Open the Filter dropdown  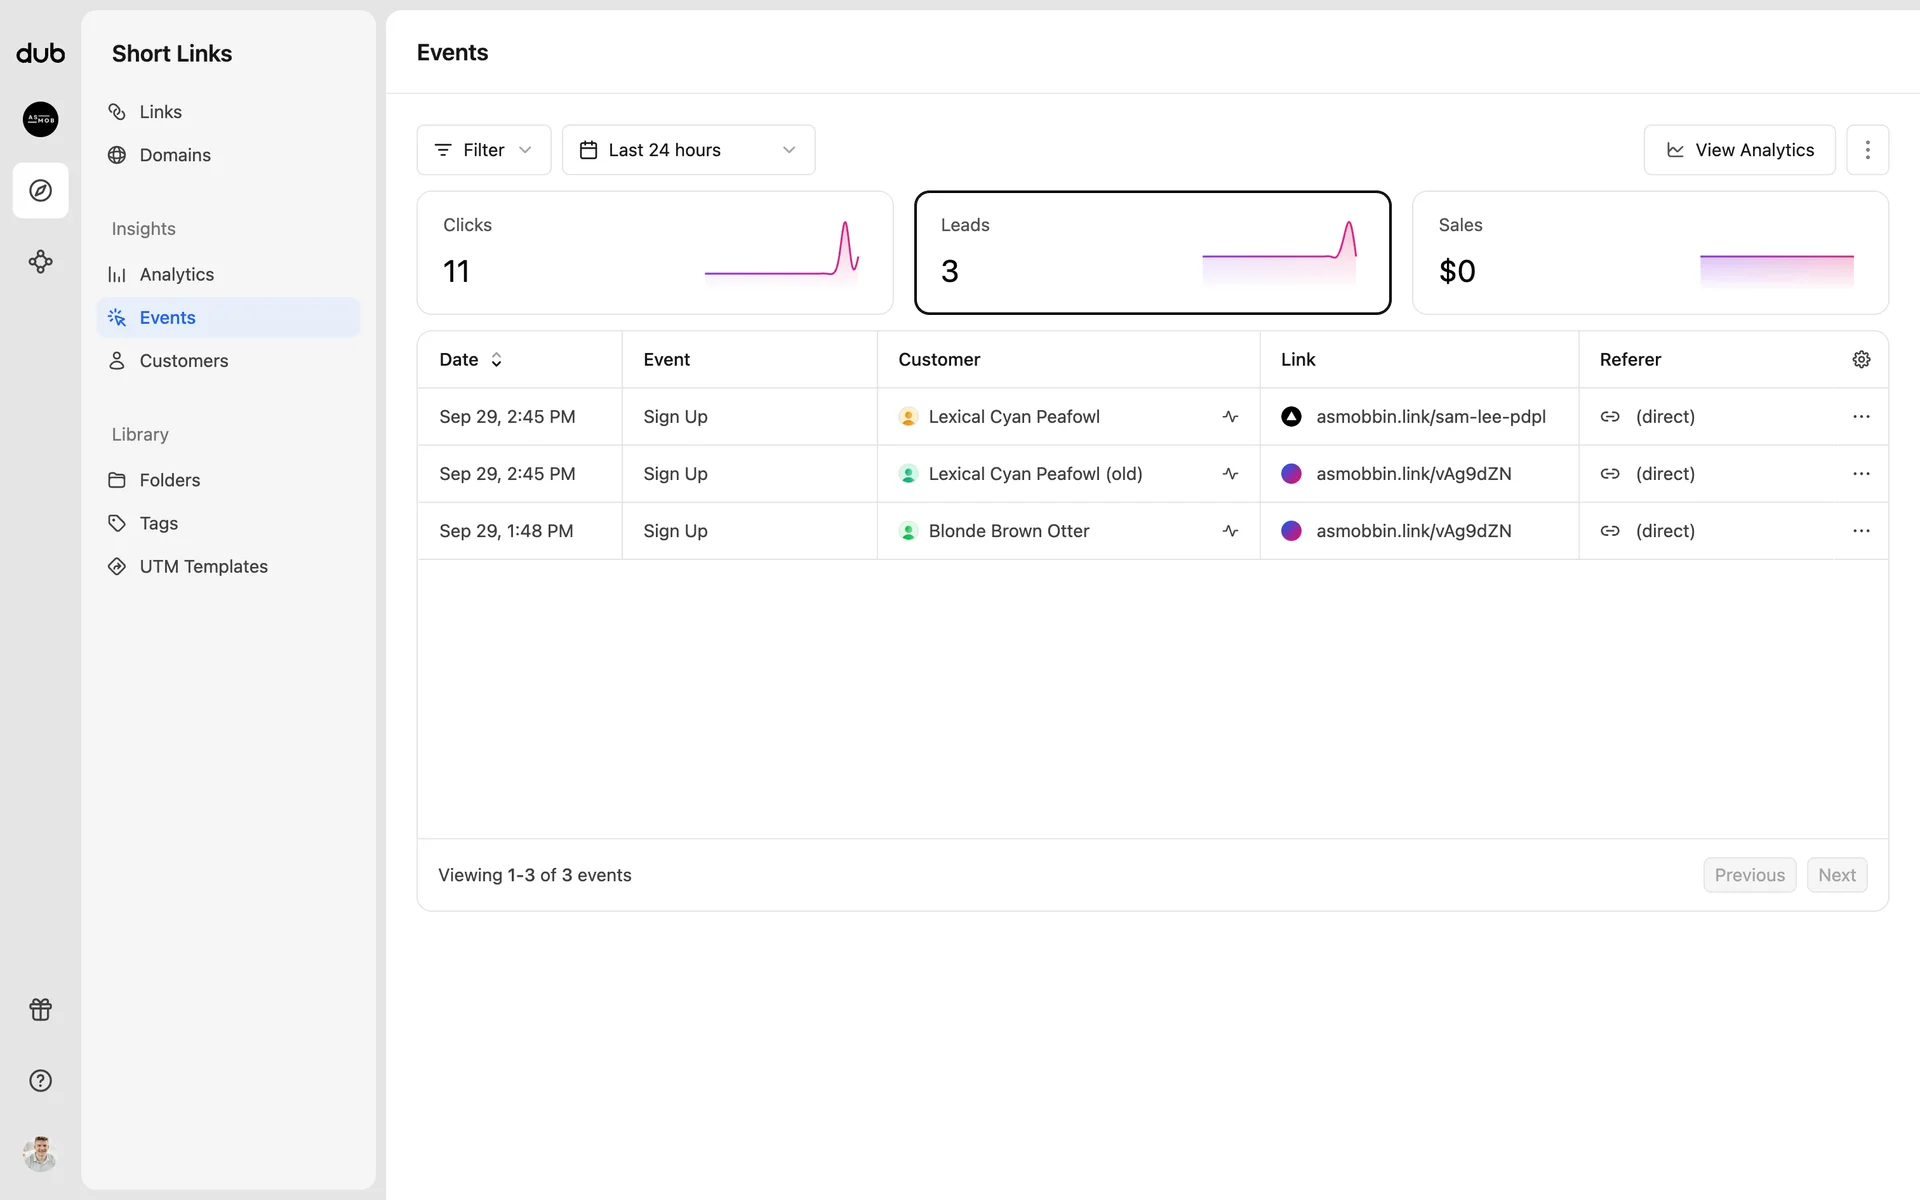[484, 150]
